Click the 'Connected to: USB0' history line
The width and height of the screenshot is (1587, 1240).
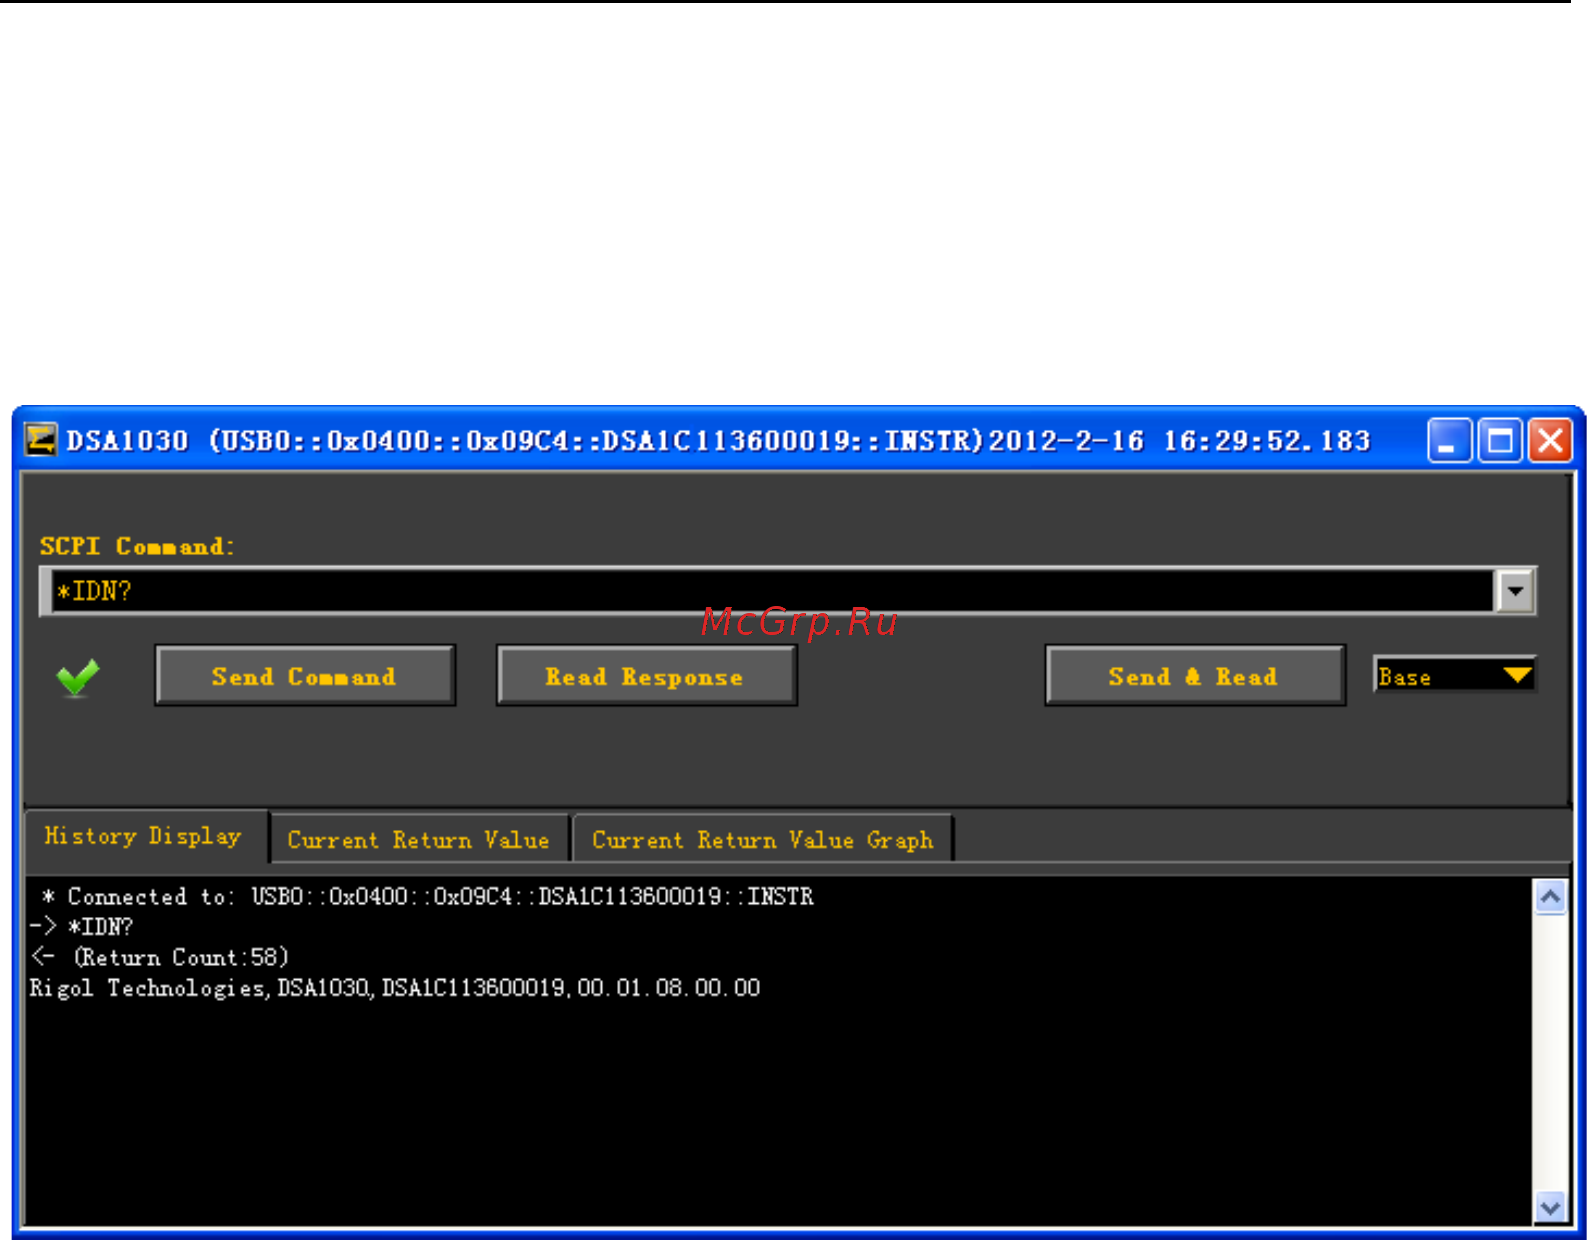click(428, 896)
